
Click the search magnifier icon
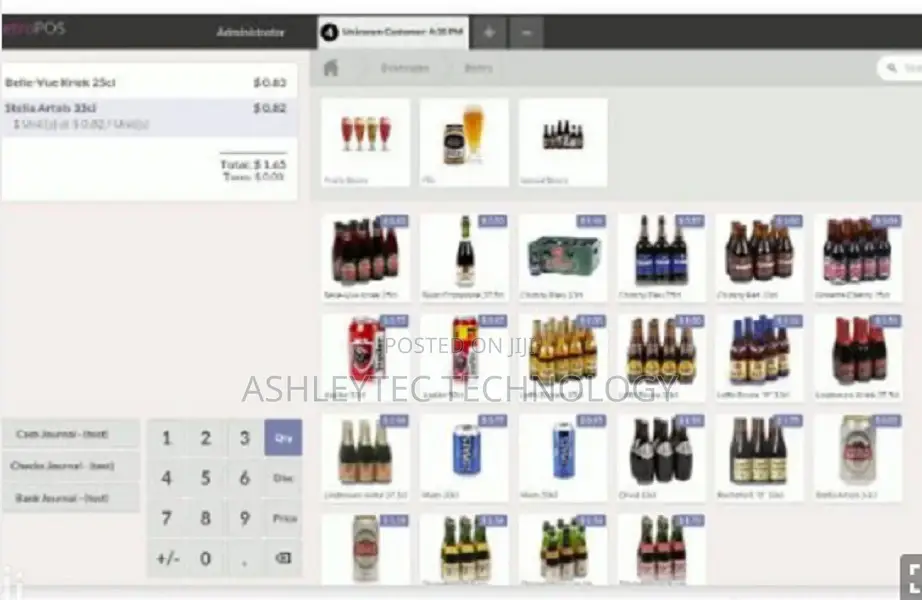point(892,68)
